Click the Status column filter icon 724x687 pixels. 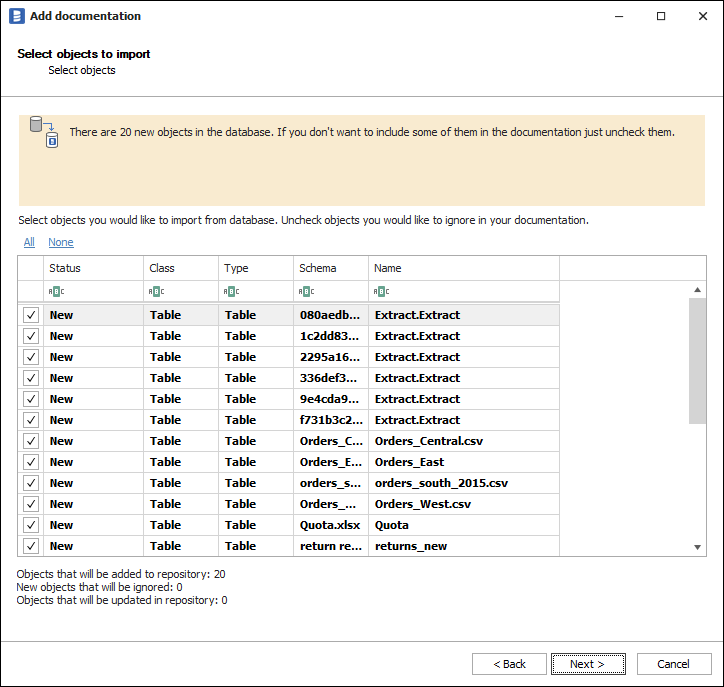pyautogui.click(x=56, y=292)
